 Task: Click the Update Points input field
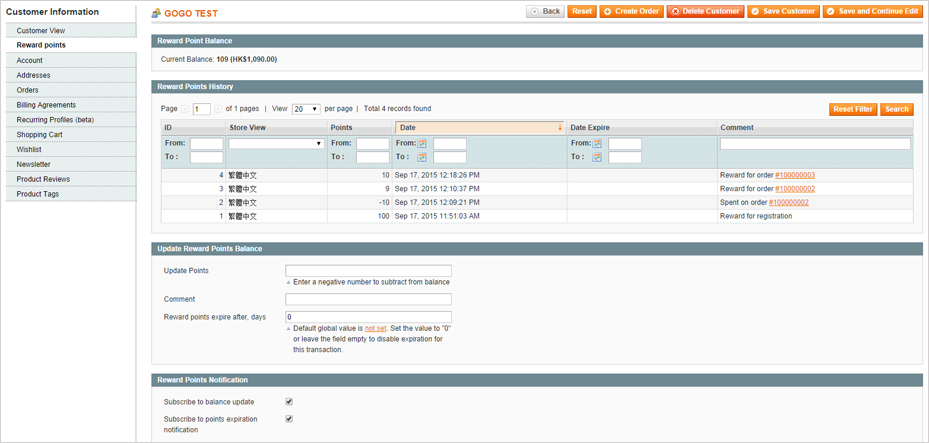[x=368, y=271]
